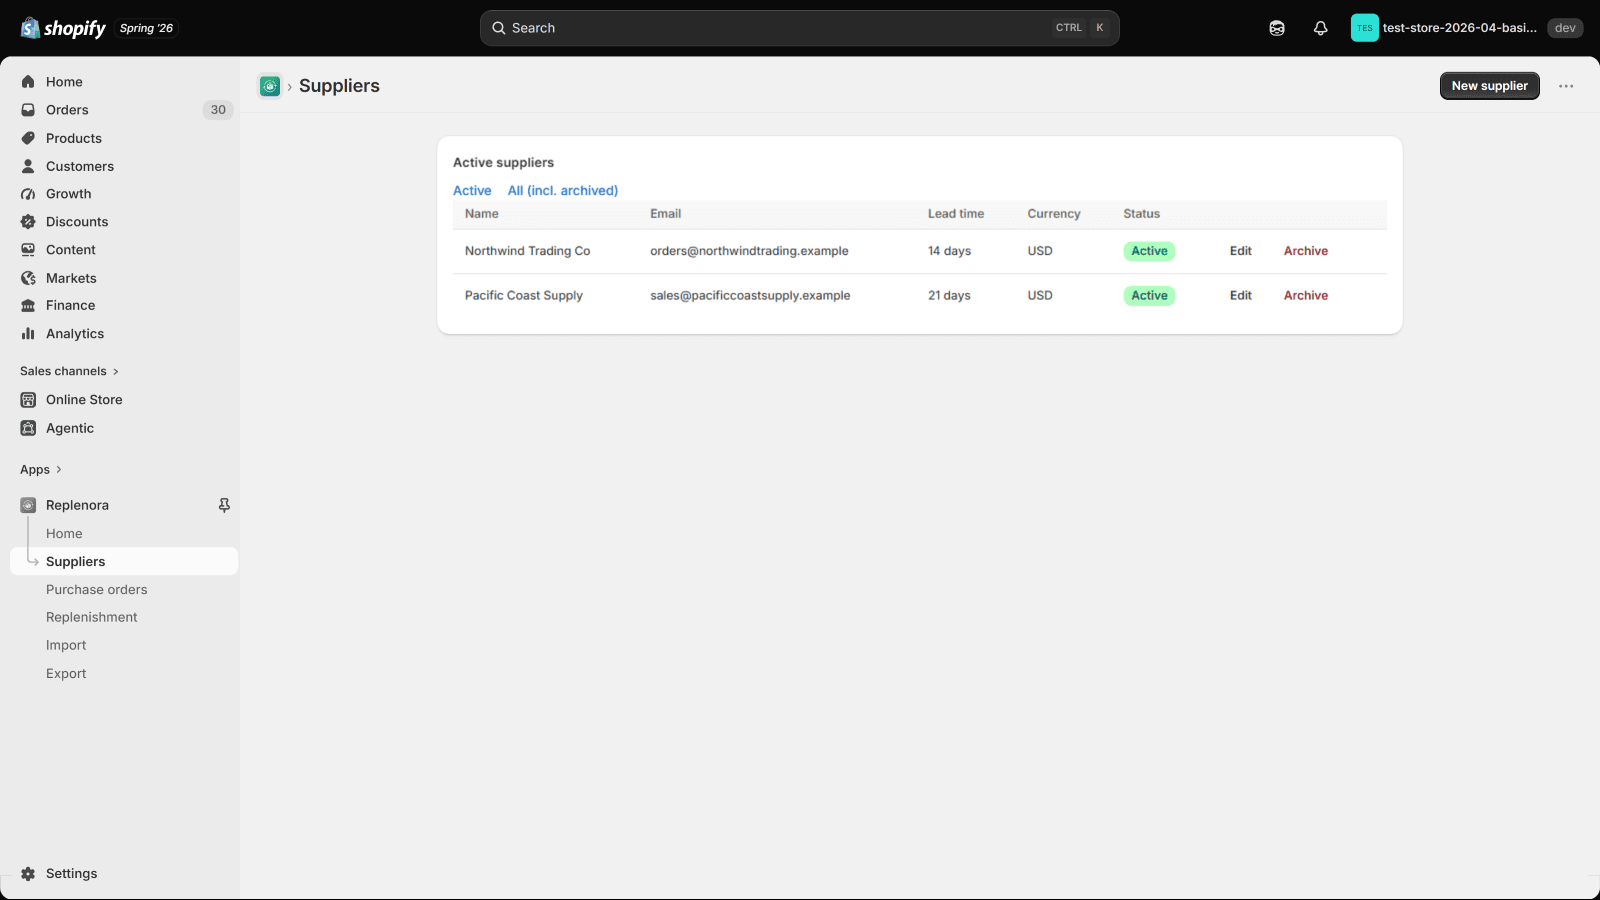
Task: Unpin Replenora with the pin icon
Action: [224, 506]
